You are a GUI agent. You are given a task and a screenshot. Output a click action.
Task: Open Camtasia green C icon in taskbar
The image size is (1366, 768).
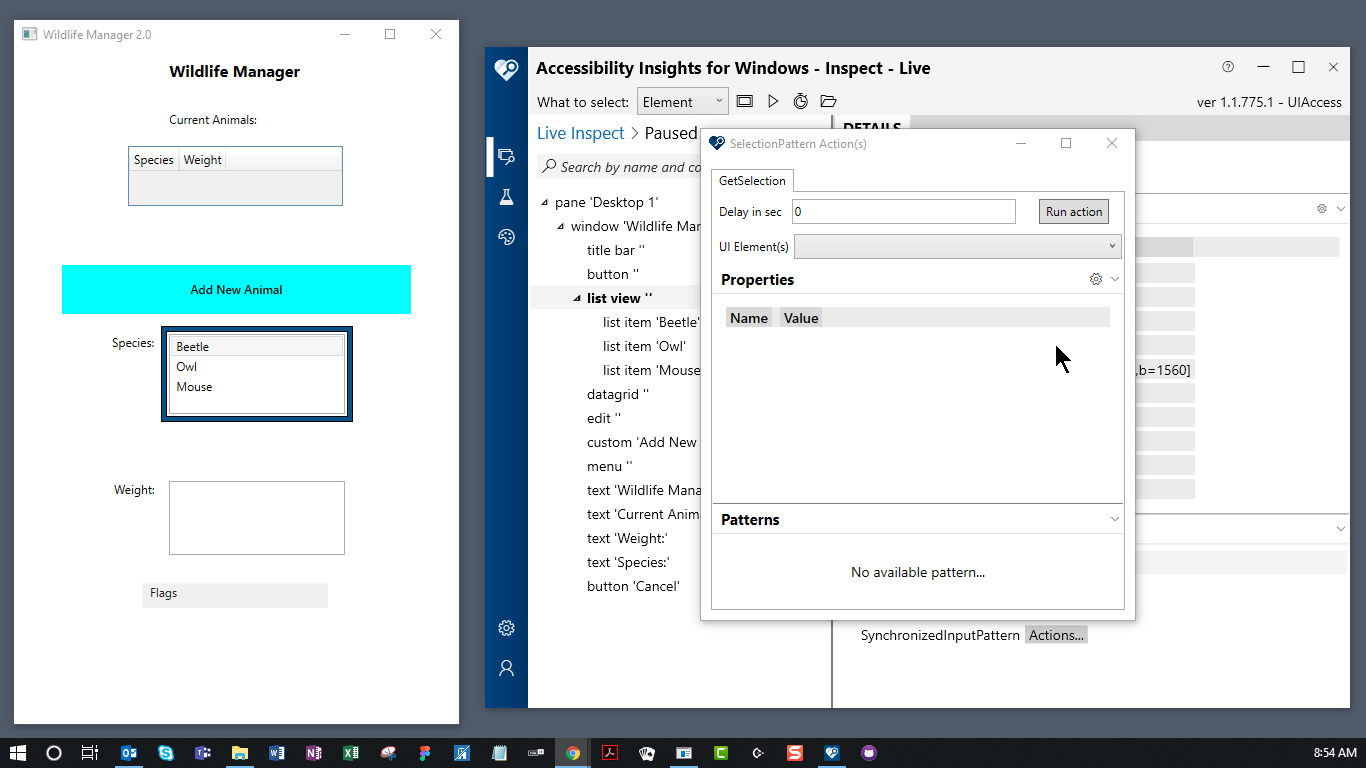(x=721, y=753)
